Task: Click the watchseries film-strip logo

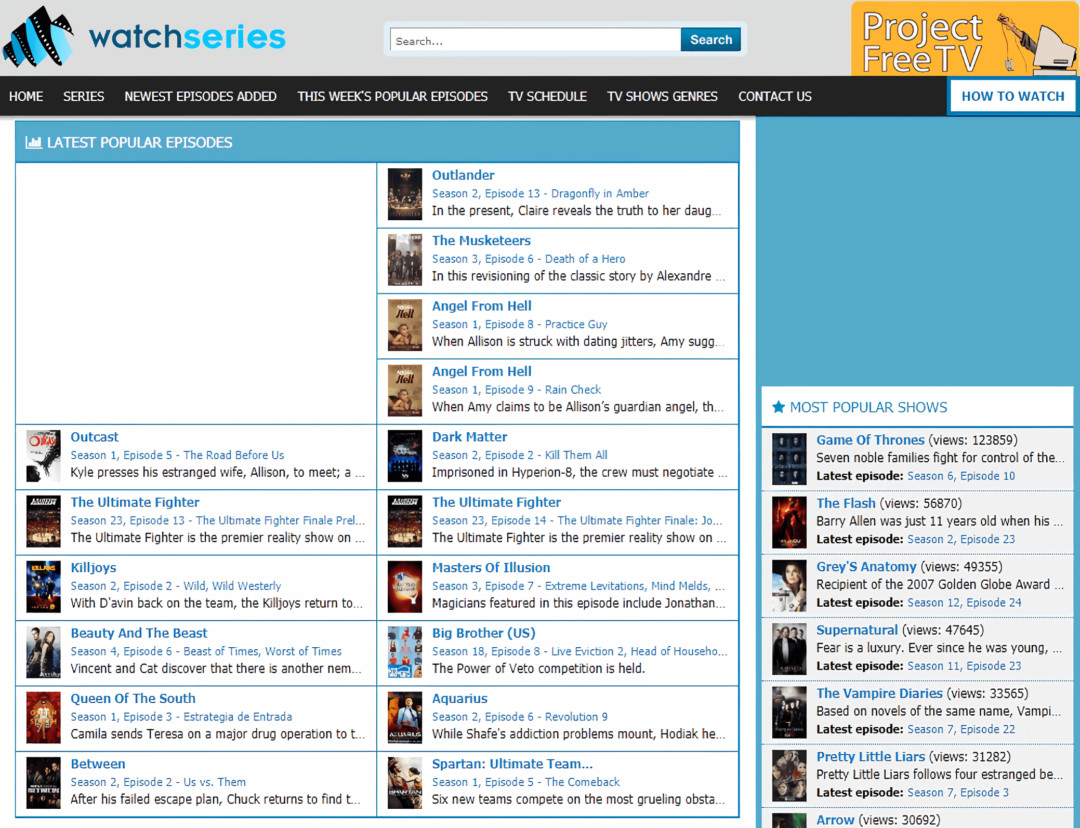Action: tap(38, 37)
